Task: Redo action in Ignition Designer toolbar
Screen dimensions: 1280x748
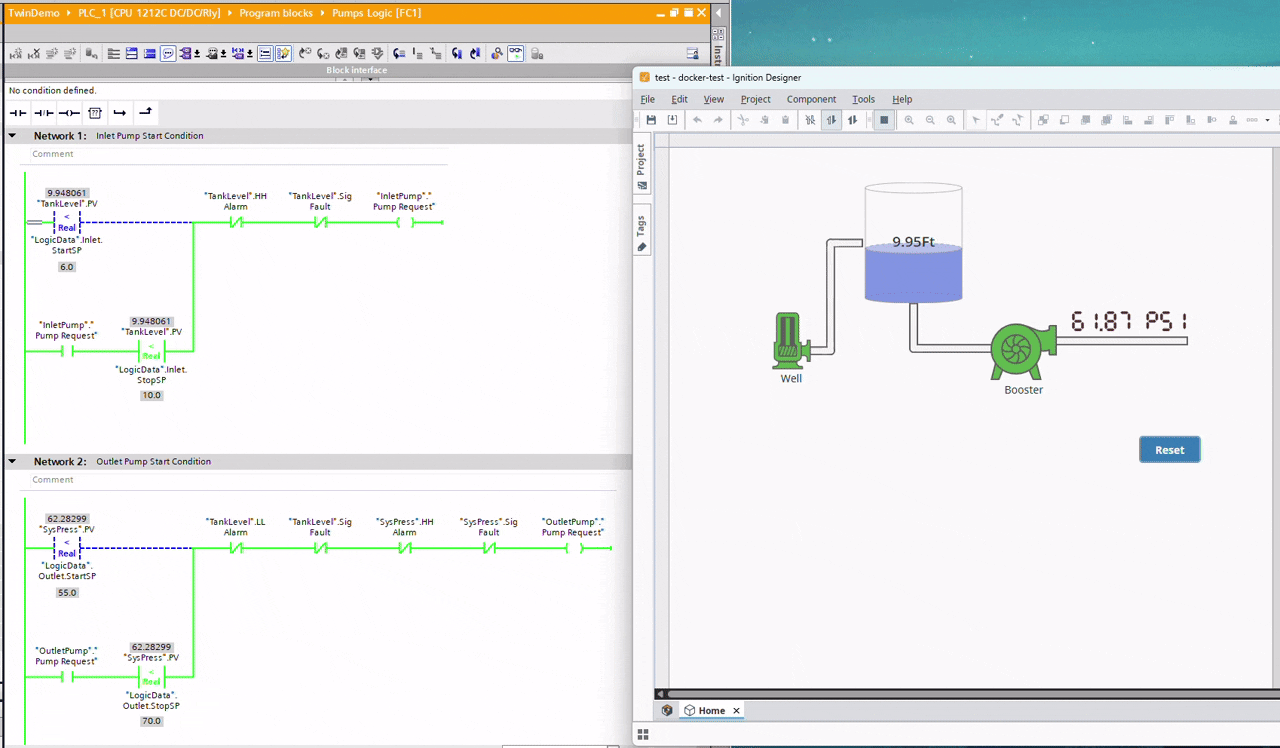Action: click(x=718, y=120)
